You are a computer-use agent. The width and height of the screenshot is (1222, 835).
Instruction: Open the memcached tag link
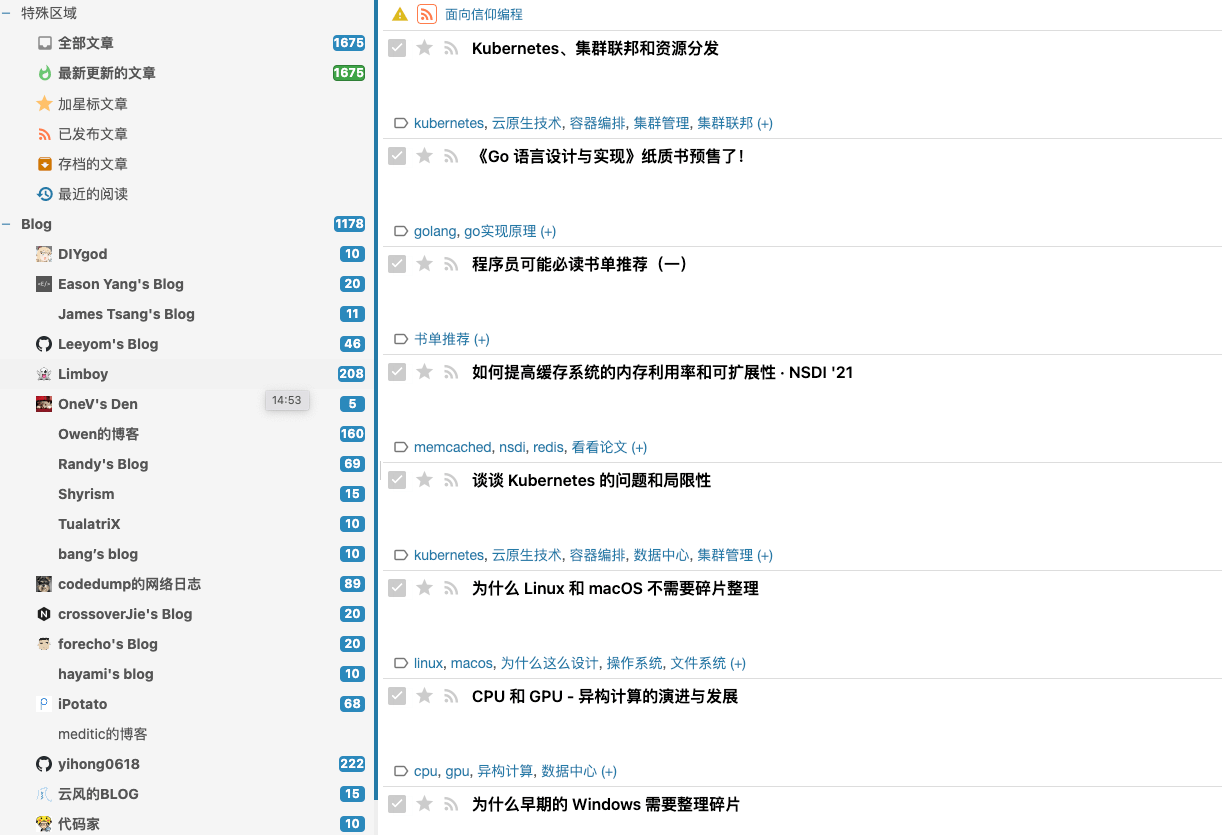pyautogui.click(x=453, y=447)
